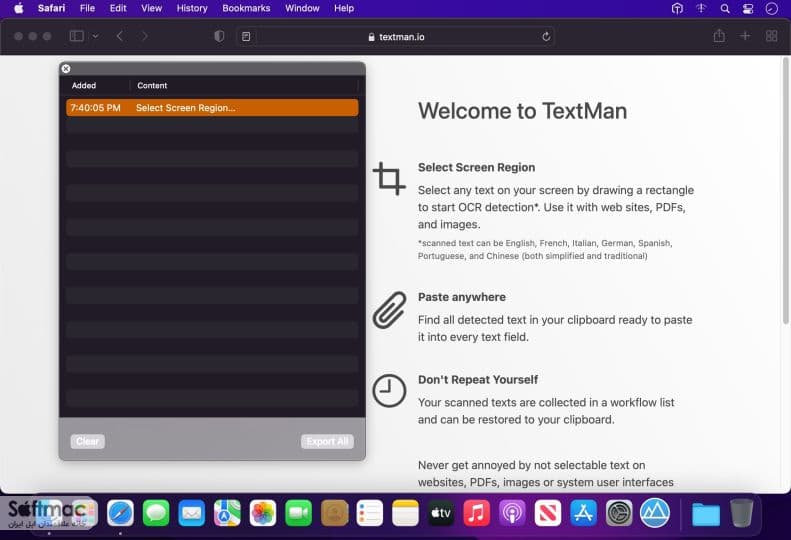Open the Safari menu
The image size is (791, 540).
51,8
